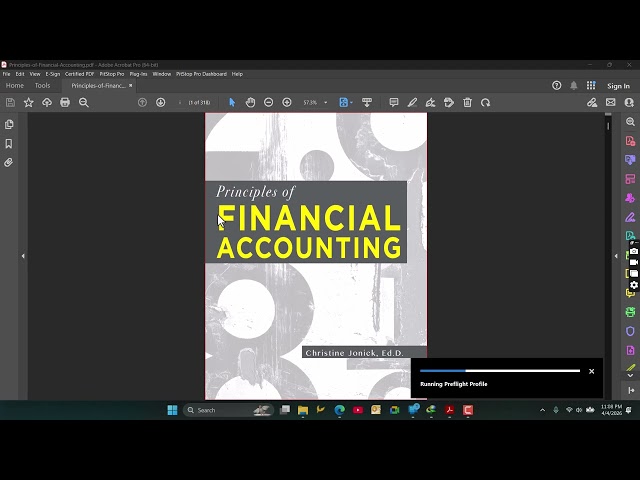Click the Windows Start button

pos(172,410)
